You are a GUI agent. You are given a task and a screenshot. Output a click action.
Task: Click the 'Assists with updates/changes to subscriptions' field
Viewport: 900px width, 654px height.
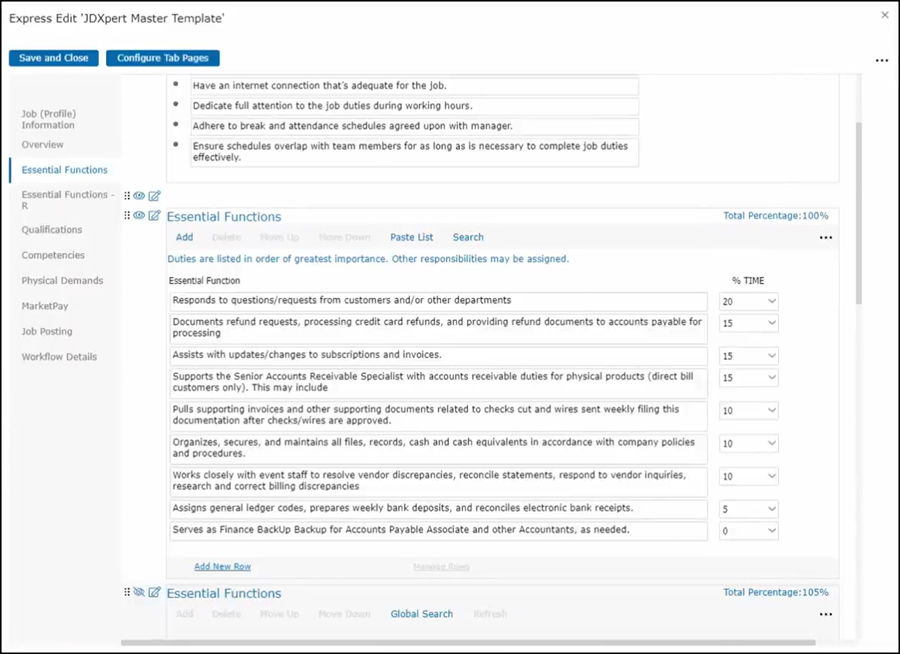[x=438, y=356]
